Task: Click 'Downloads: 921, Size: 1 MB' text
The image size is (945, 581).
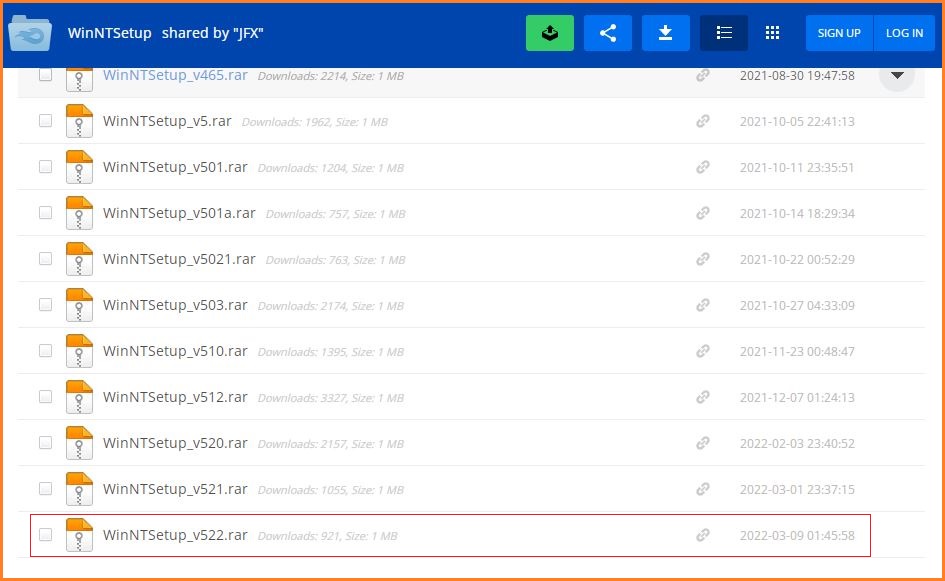Action: (x=327, y=536)
